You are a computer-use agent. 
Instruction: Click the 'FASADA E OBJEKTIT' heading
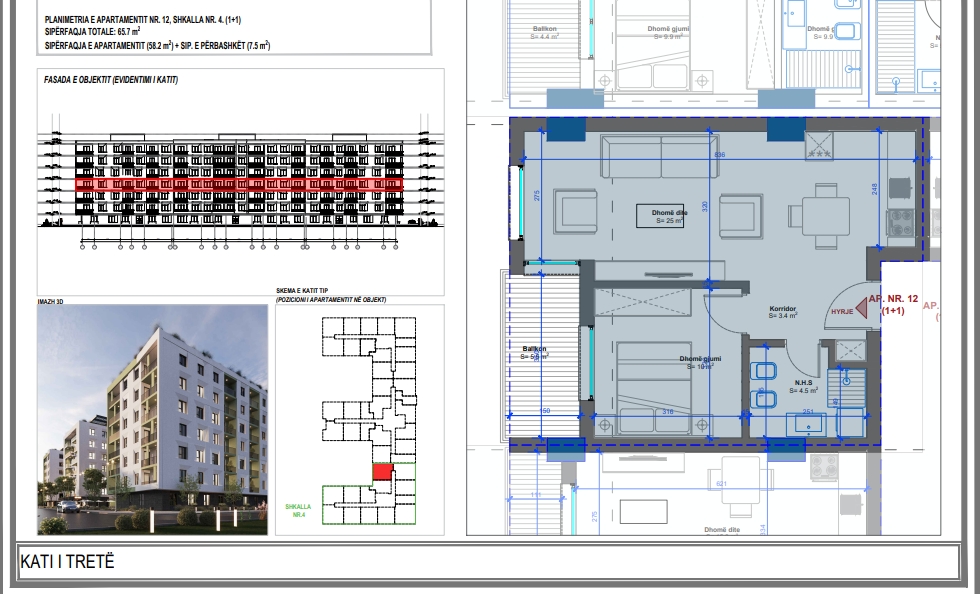110,80
